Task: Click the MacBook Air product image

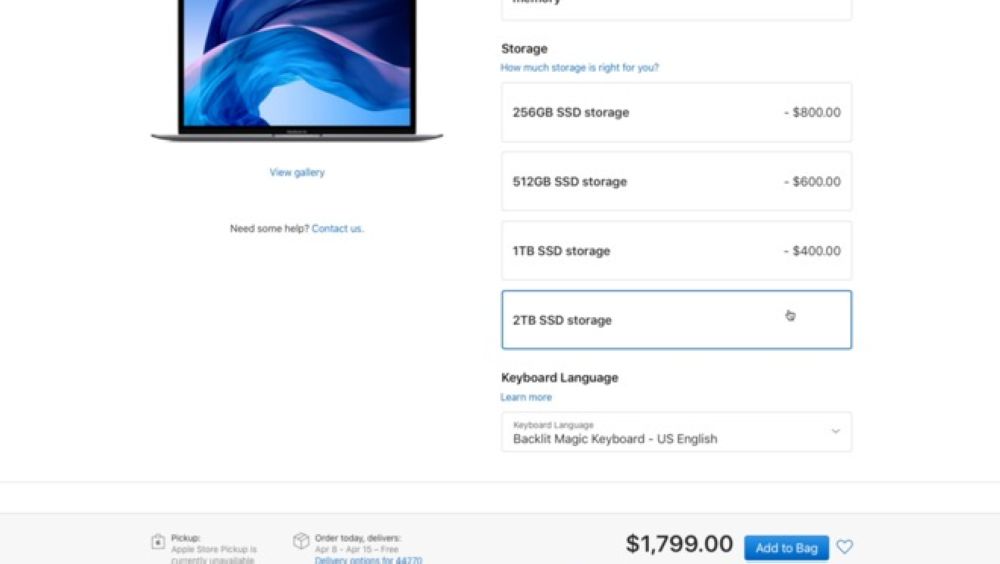Action: pos(297,69)
